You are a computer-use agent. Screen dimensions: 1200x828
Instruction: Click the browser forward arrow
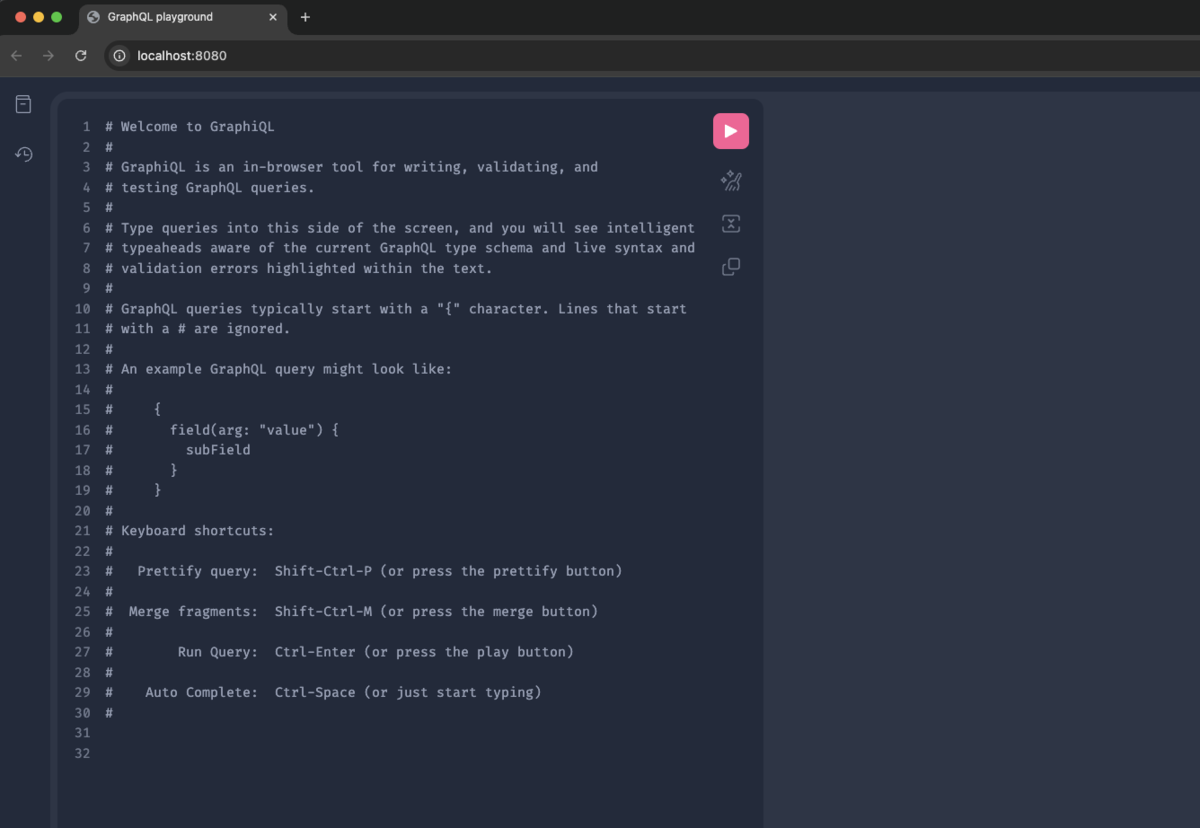pyautogui.click(x=48, y=56)
